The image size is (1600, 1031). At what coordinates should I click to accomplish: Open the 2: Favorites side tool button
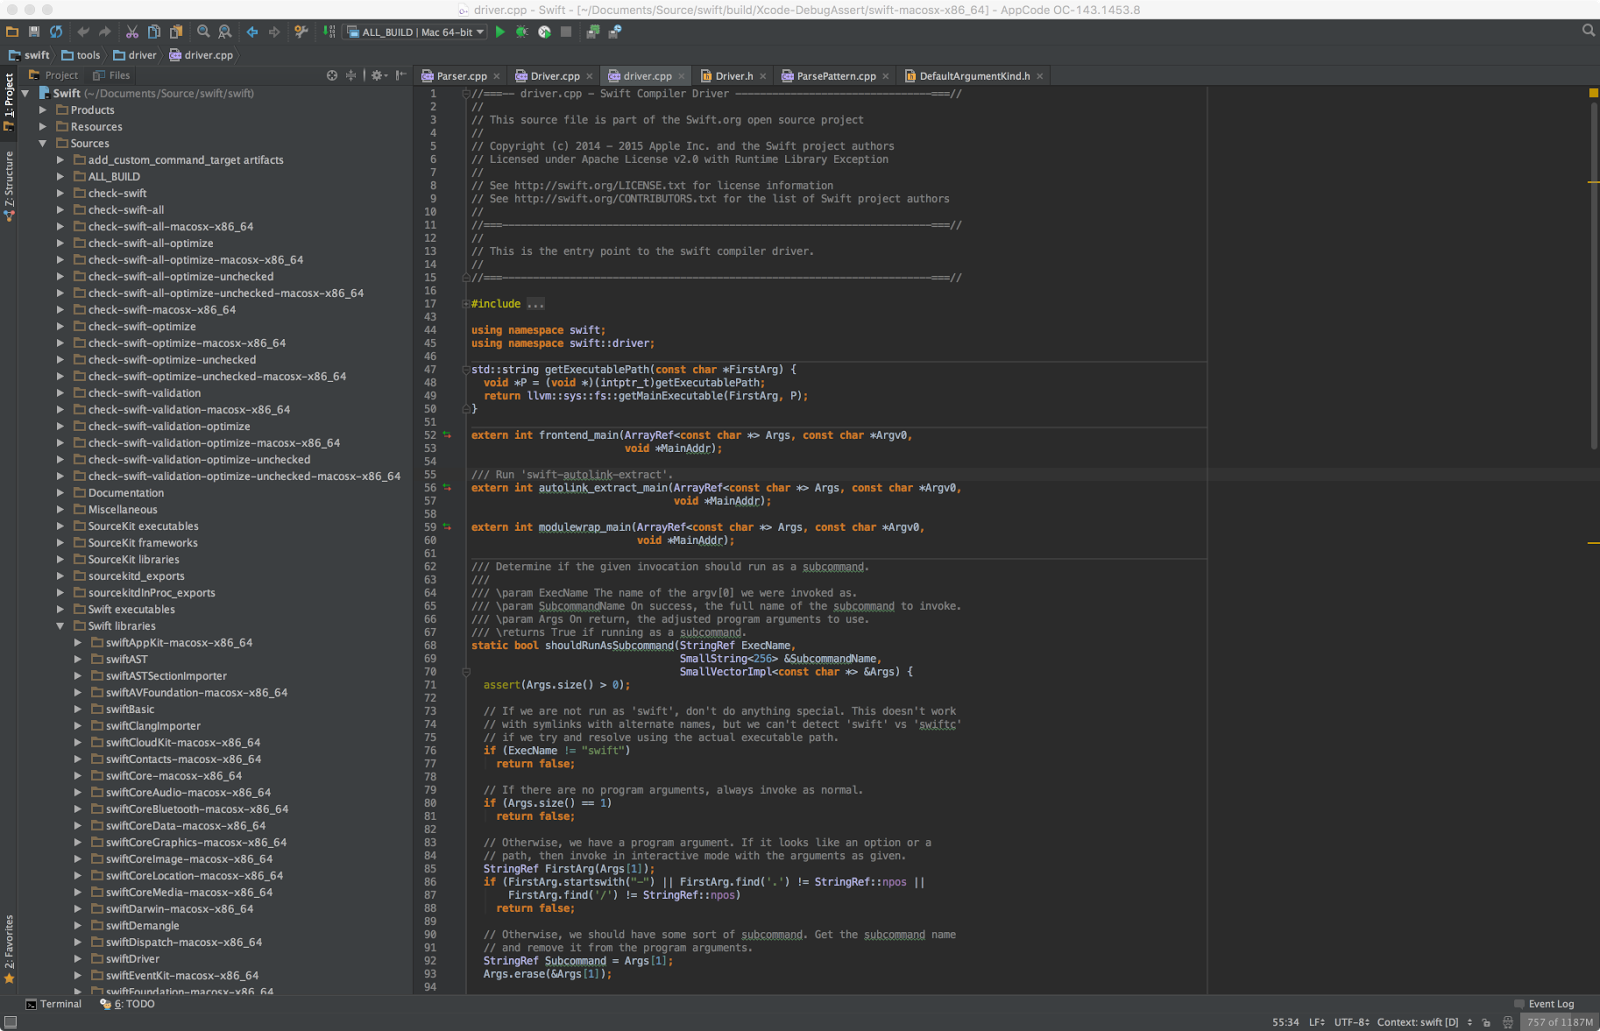pyautogui.click(x=9, y=949)
